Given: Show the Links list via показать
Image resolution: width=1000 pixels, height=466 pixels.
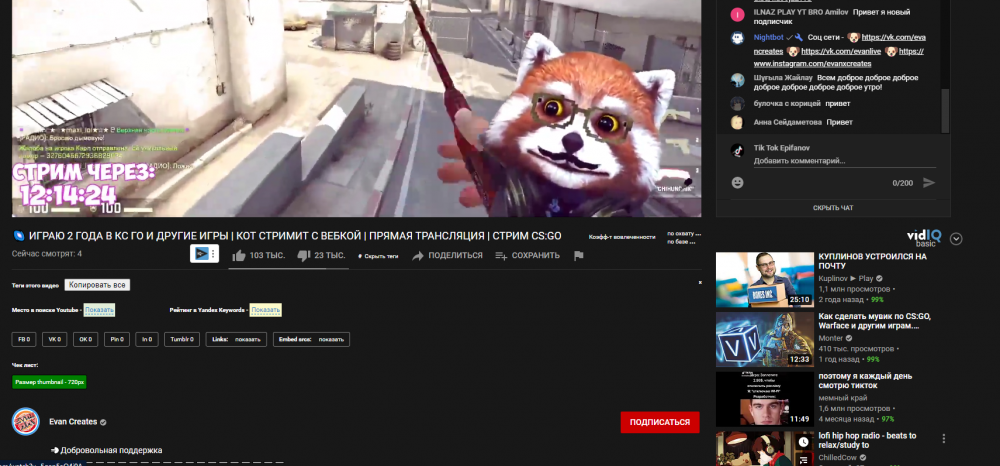Looking at the screenshot, I should [x=247, y=339].
